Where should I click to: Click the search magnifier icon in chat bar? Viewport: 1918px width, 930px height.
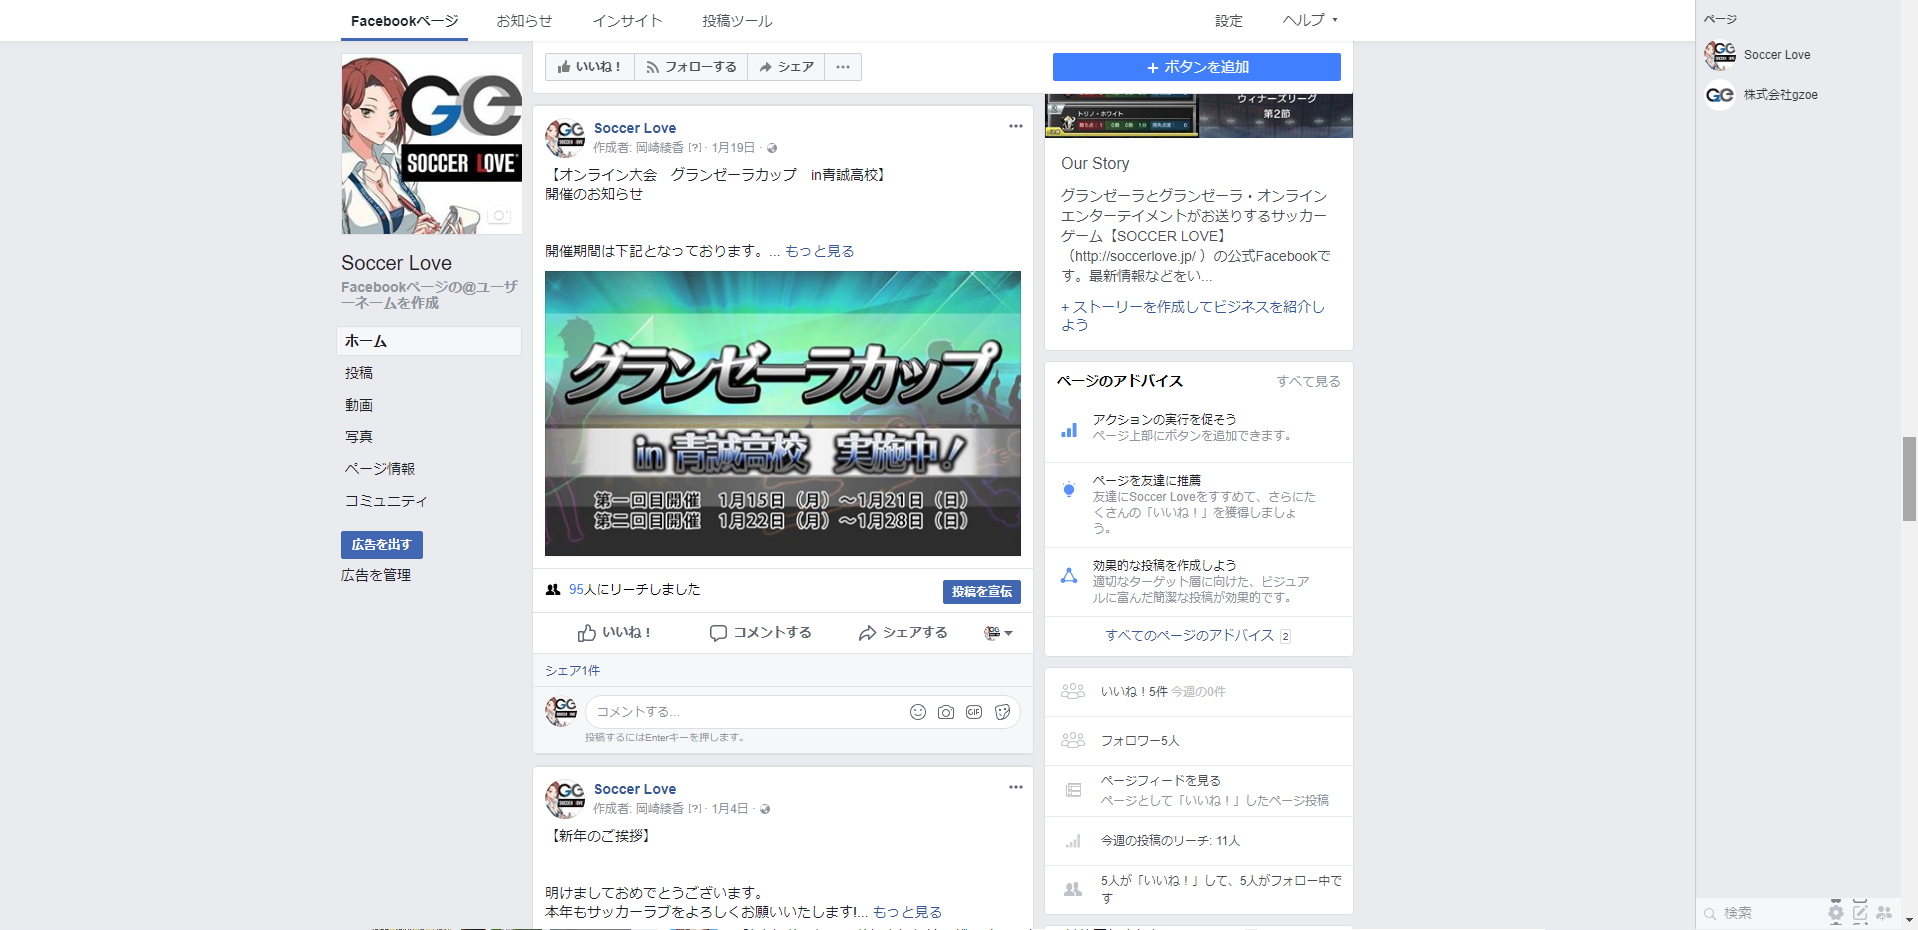click(x=1710, y=913)
